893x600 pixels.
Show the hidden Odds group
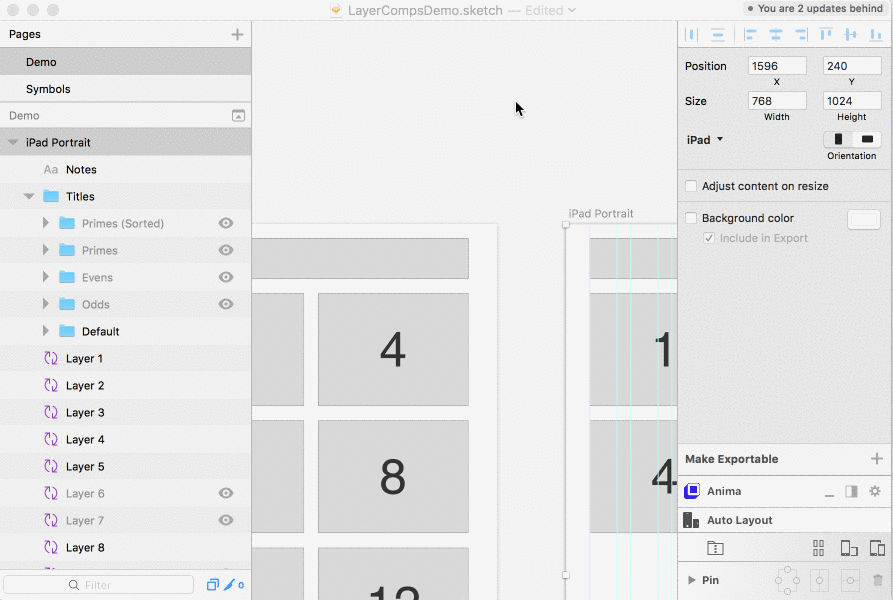226,304
